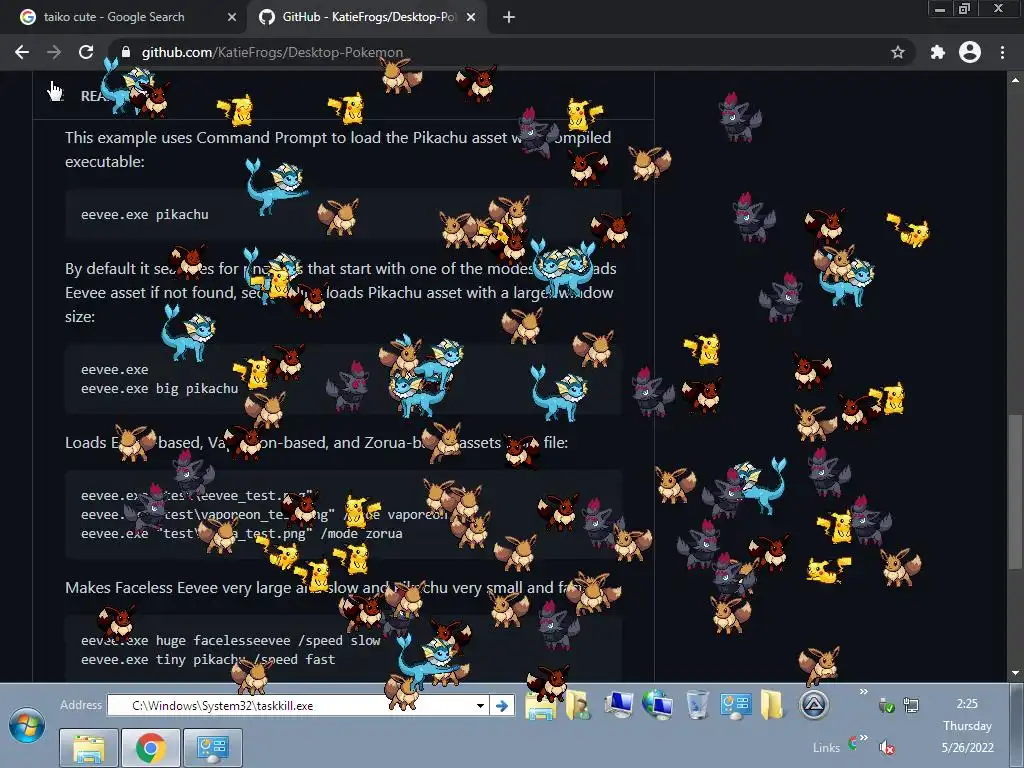Image resolution: width=1024 pixels, height=768 pixels.
Task: Click the "/mode zorua" code line
Action: (242, 534)
